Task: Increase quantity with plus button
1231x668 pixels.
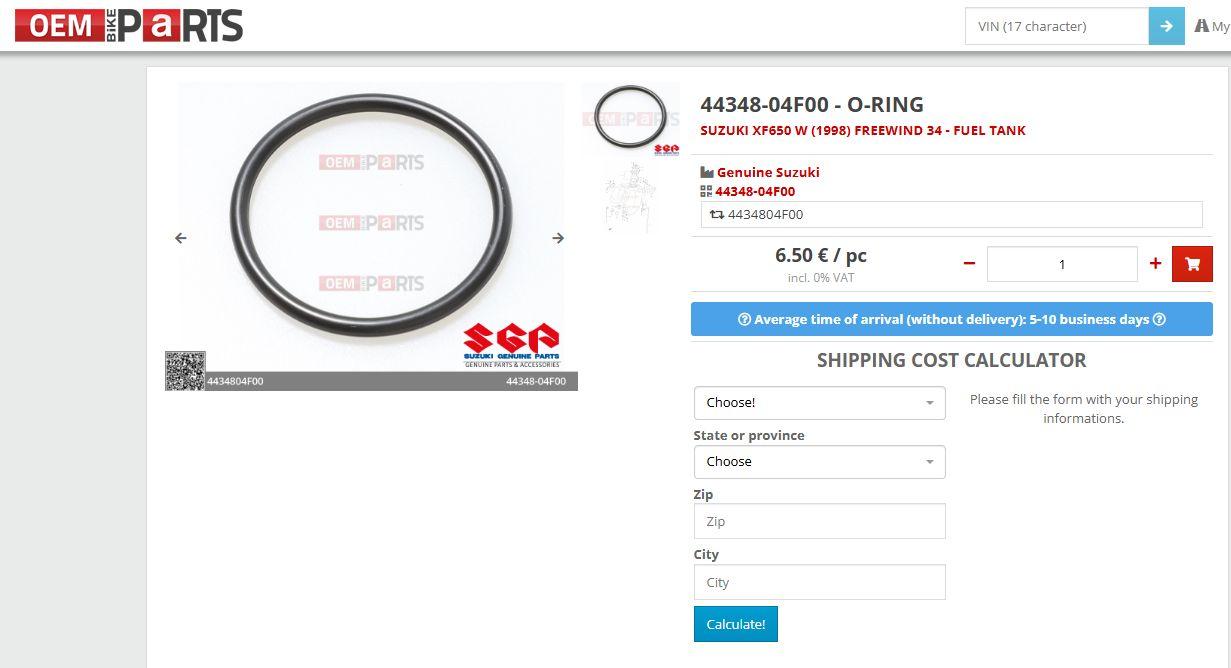Action: (1155, 264)
